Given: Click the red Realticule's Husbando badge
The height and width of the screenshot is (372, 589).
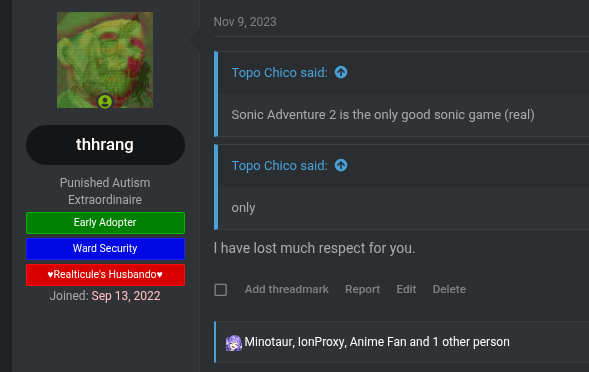Looking at the screenshot, I should click(105, 275).
